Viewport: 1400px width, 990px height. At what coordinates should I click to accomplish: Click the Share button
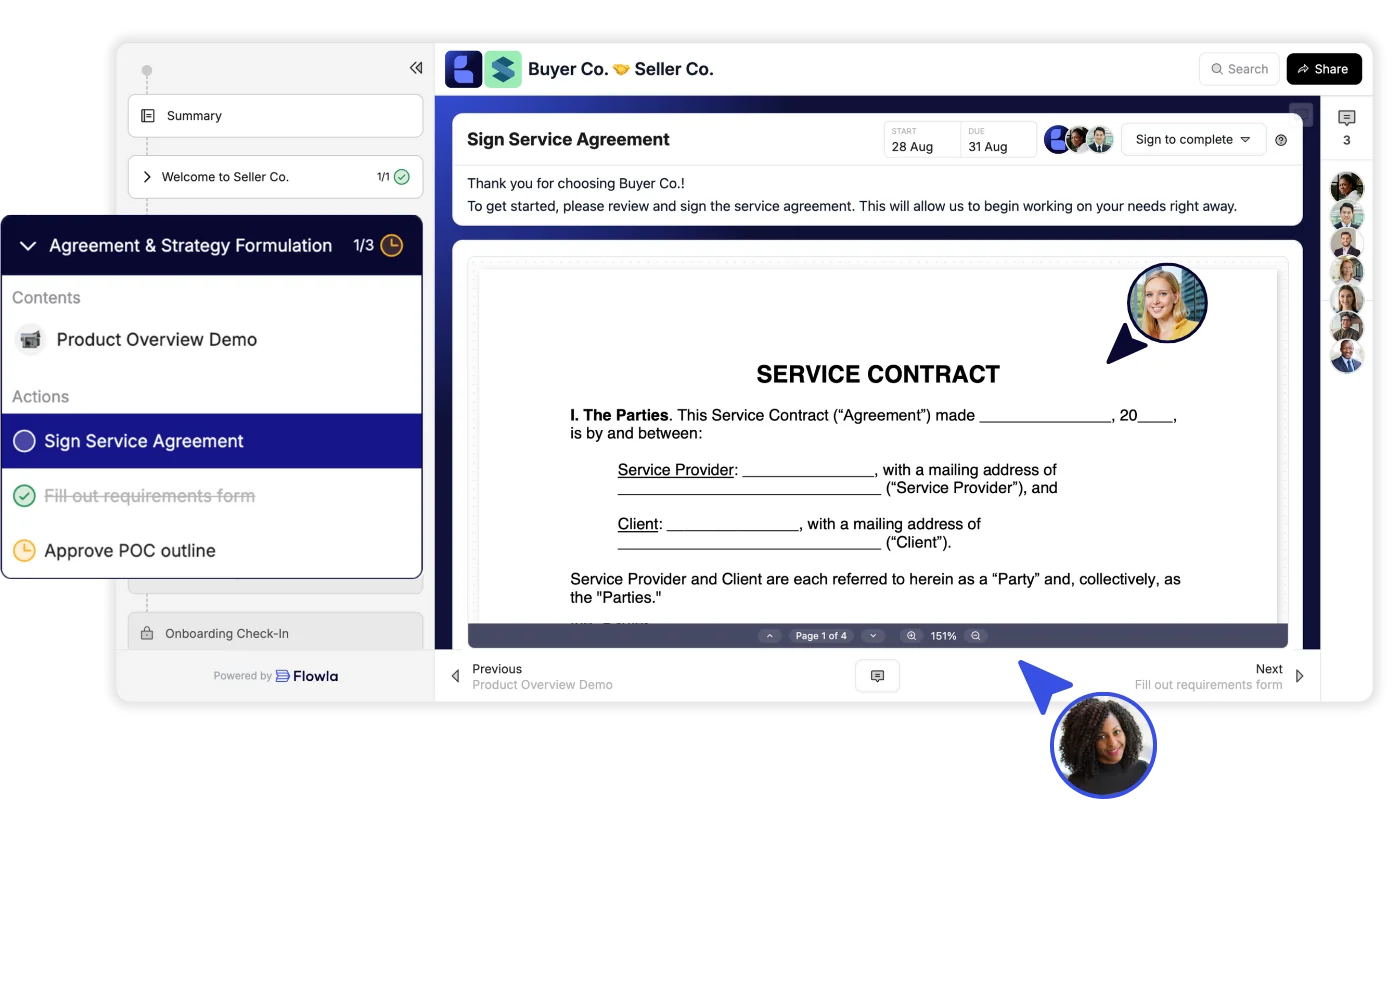pyautogui.click(x=1324, y=69)
